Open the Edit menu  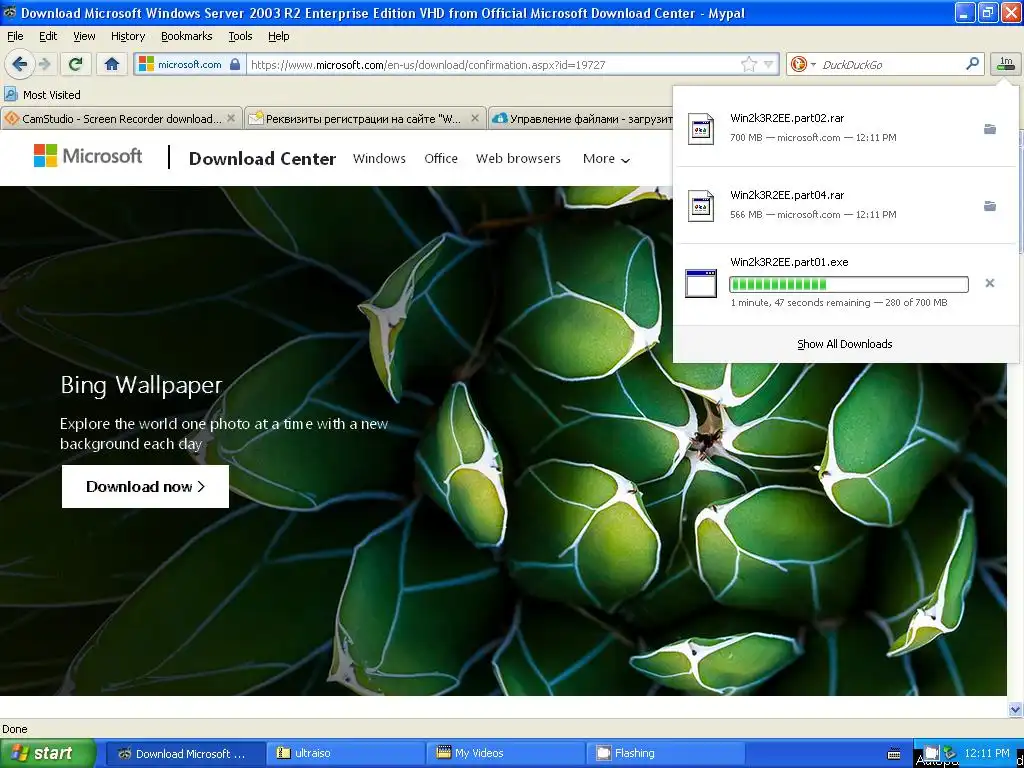click(x=48, y=36)
